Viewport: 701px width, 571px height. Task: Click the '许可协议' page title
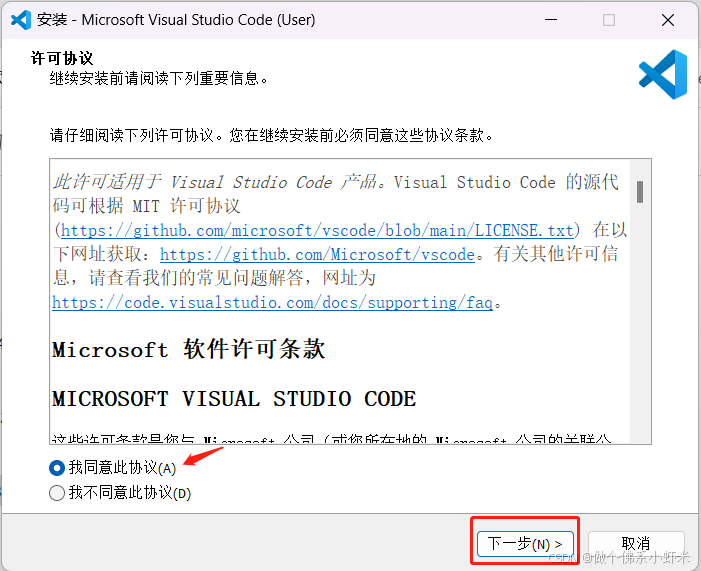coord(62,58)
